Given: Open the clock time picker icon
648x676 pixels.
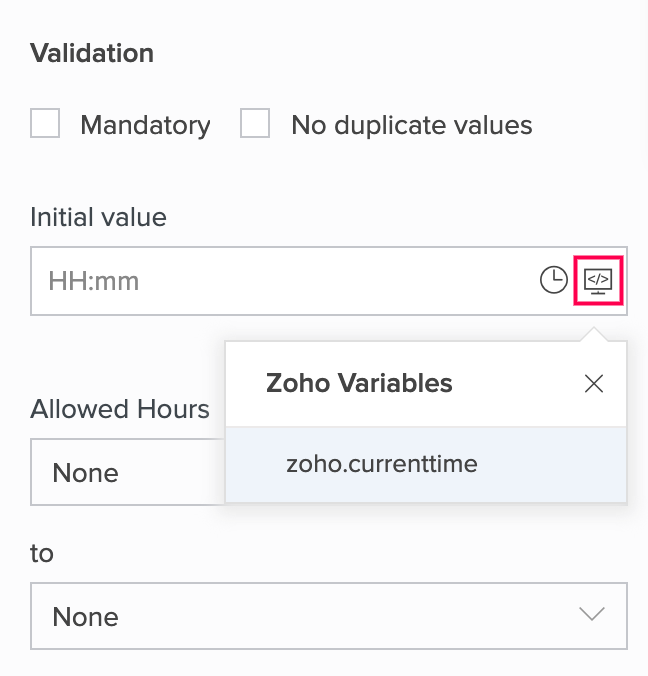Looking at the screenshot, I should (553, 280).
